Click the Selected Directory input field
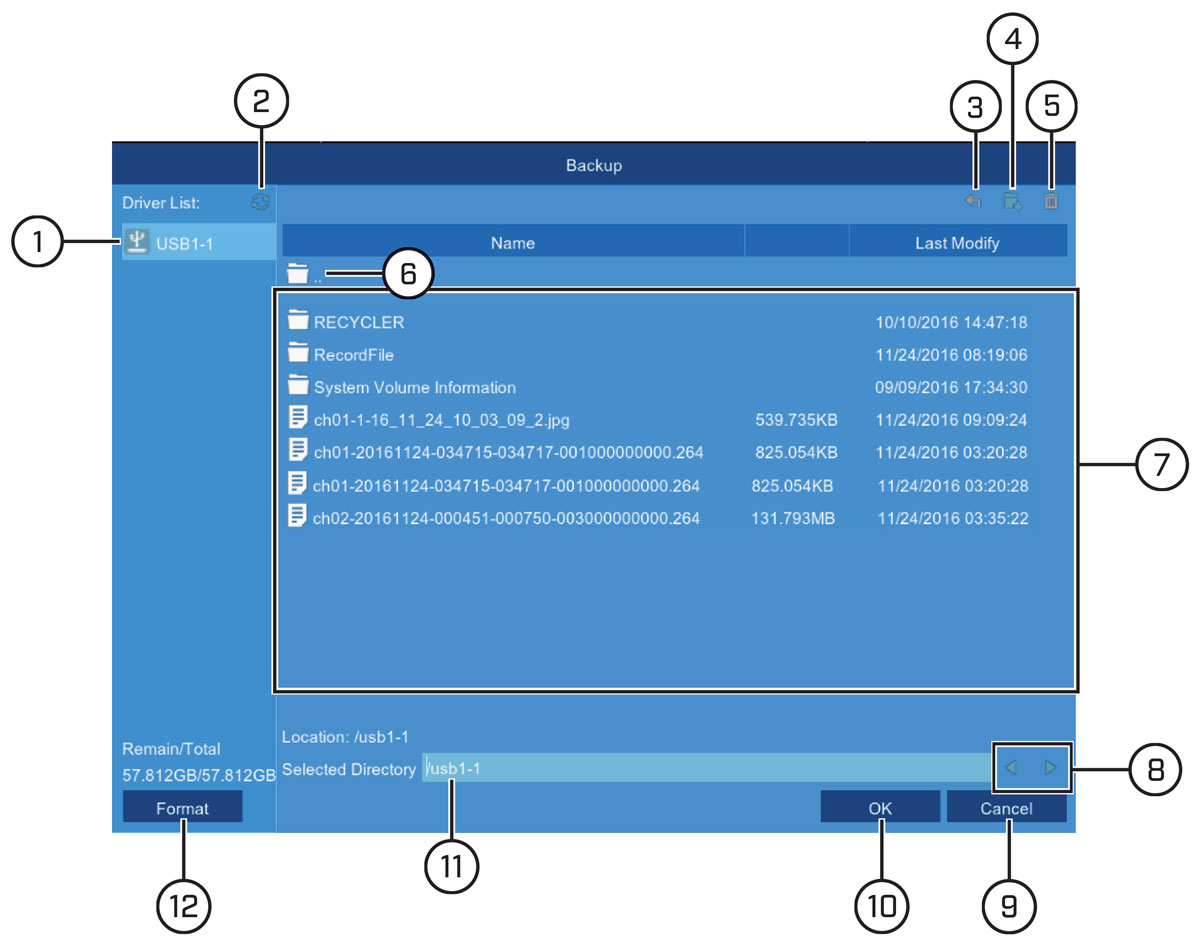 point(707,768)
